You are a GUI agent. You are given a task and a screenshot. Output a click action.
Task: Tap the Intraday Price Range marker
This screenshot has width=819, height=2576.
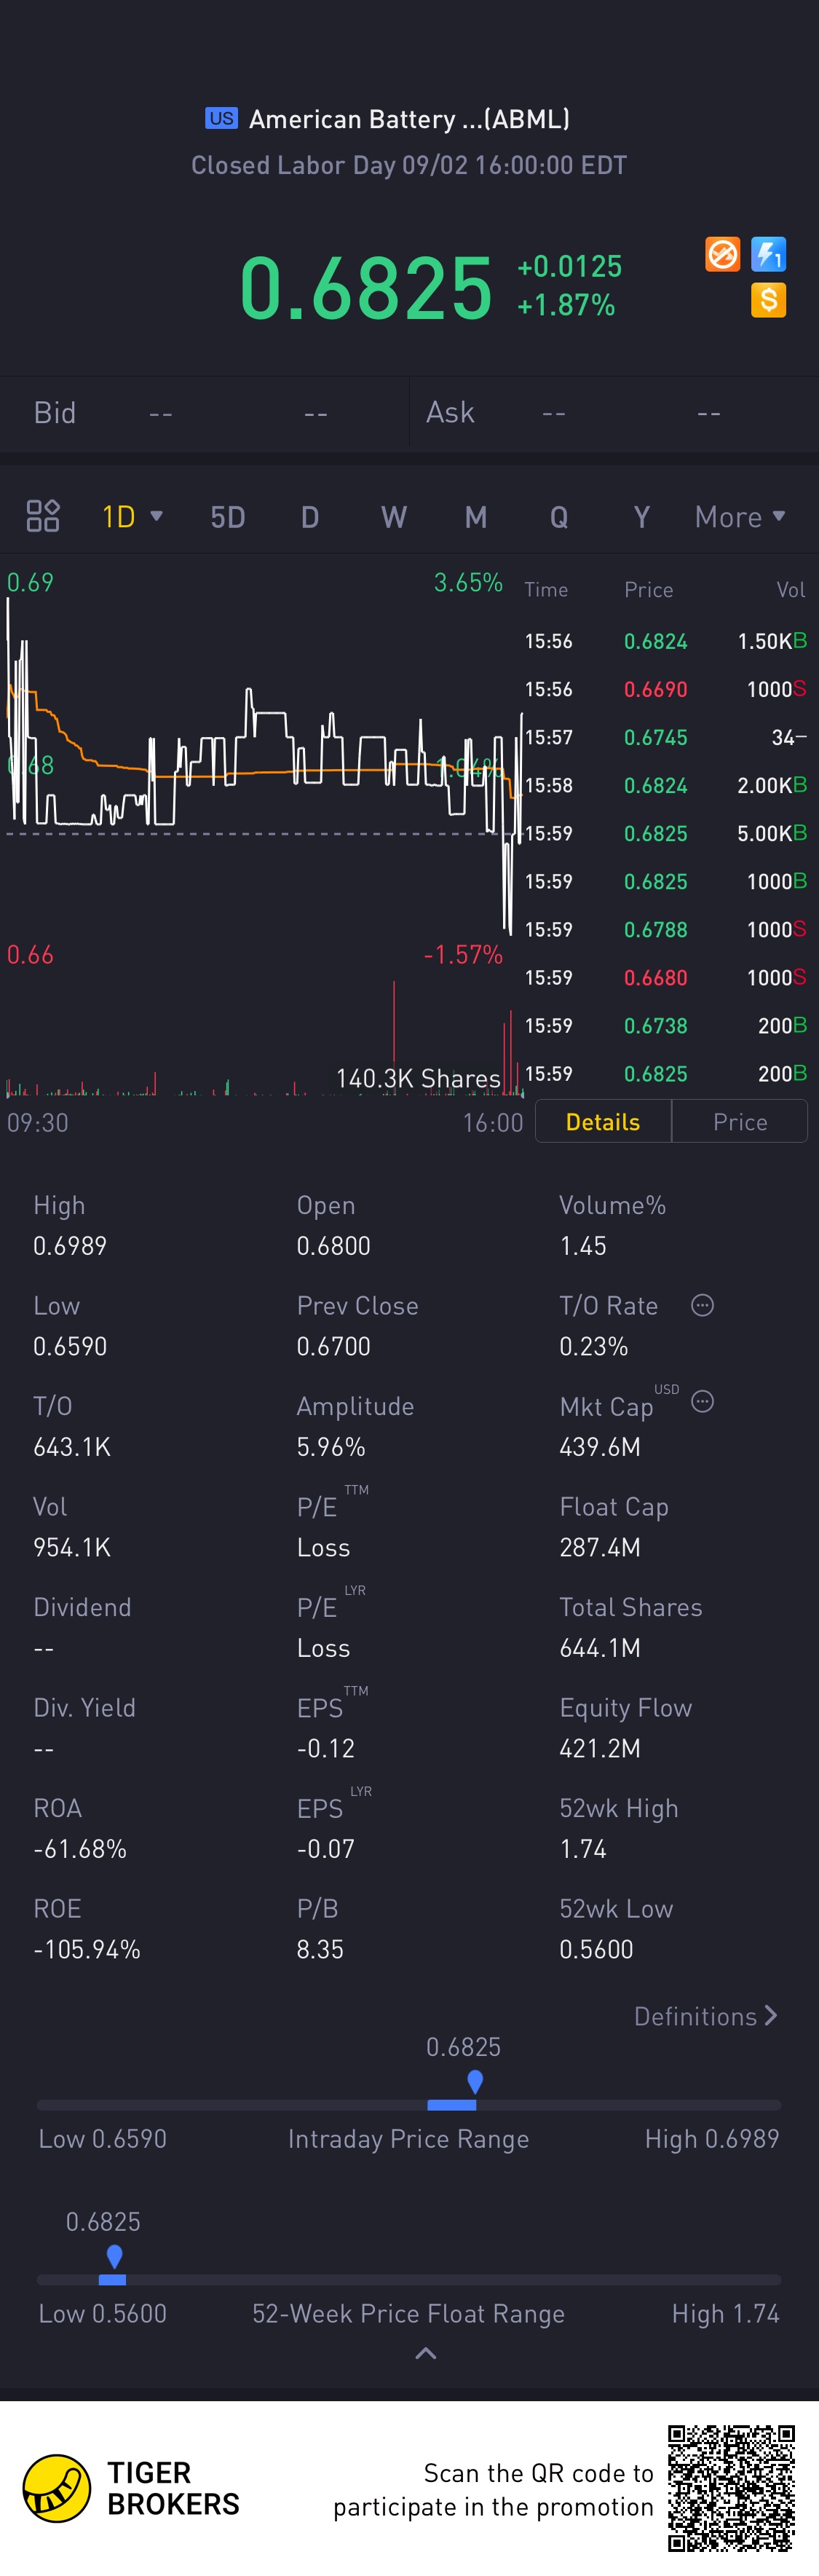(x=475, y=2082)
